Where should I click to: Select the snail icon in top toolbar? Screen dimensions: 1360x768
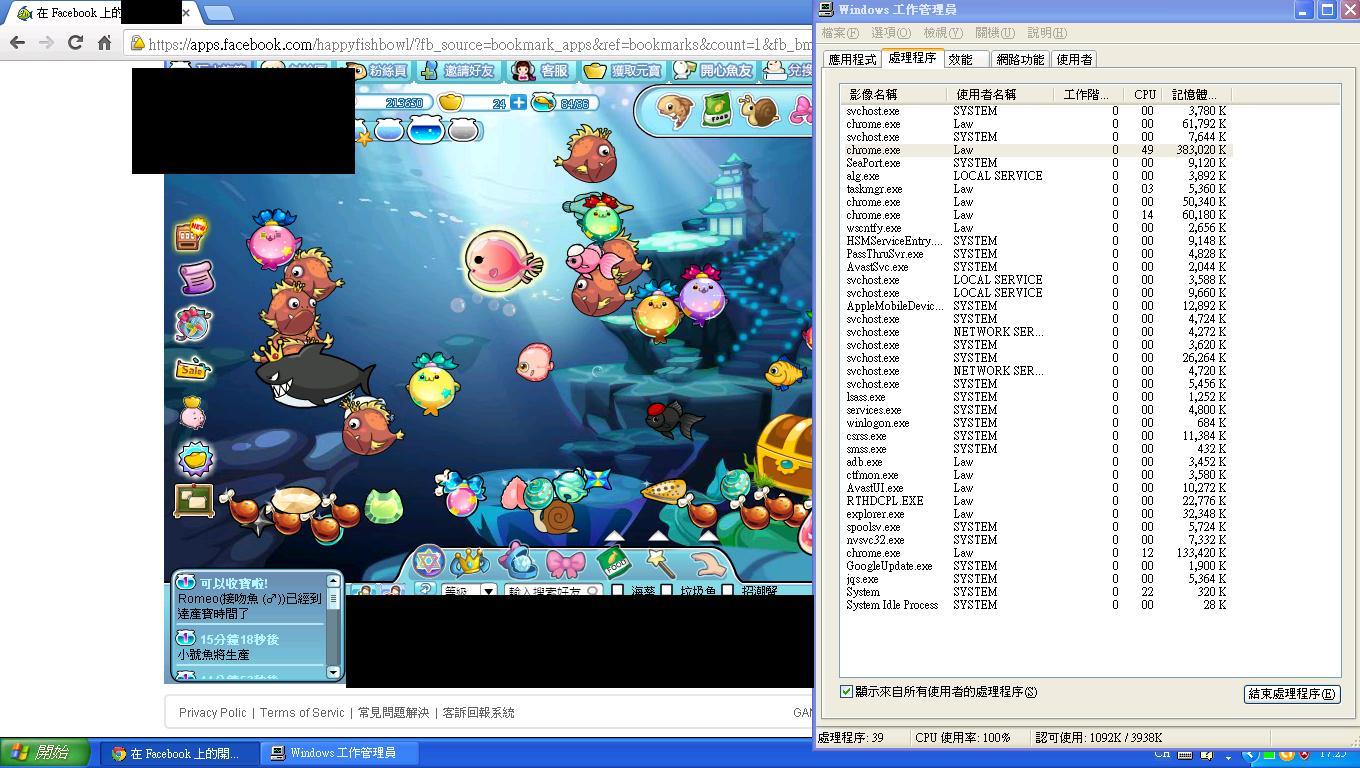(758, 110)
